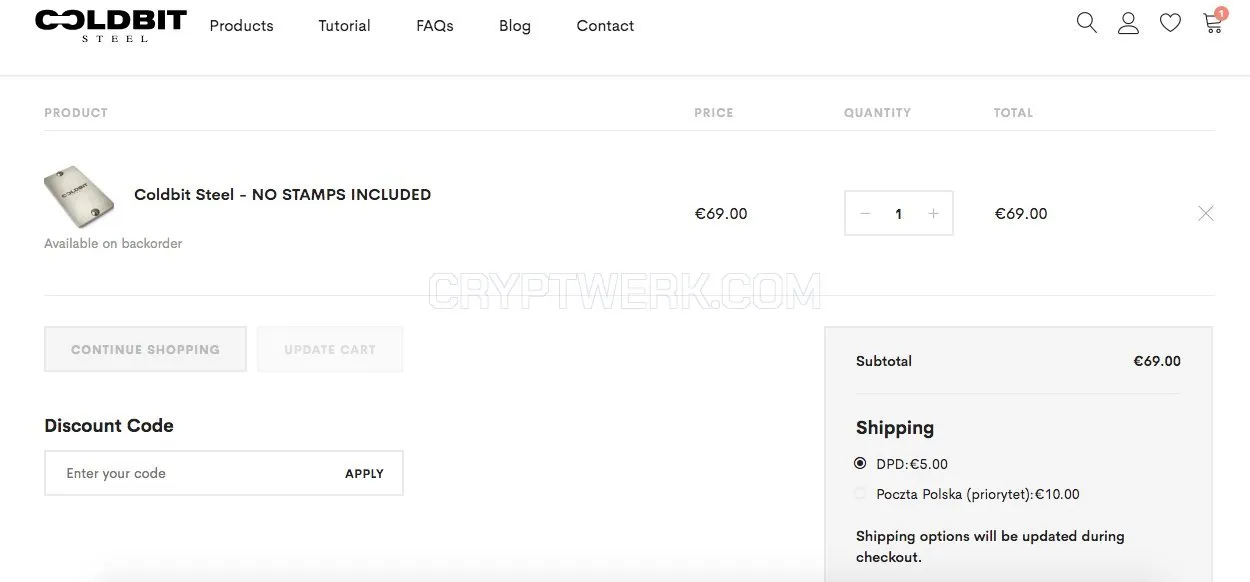Focus the discount code input field
This screenshot has width=1250, height=582.
190,473
